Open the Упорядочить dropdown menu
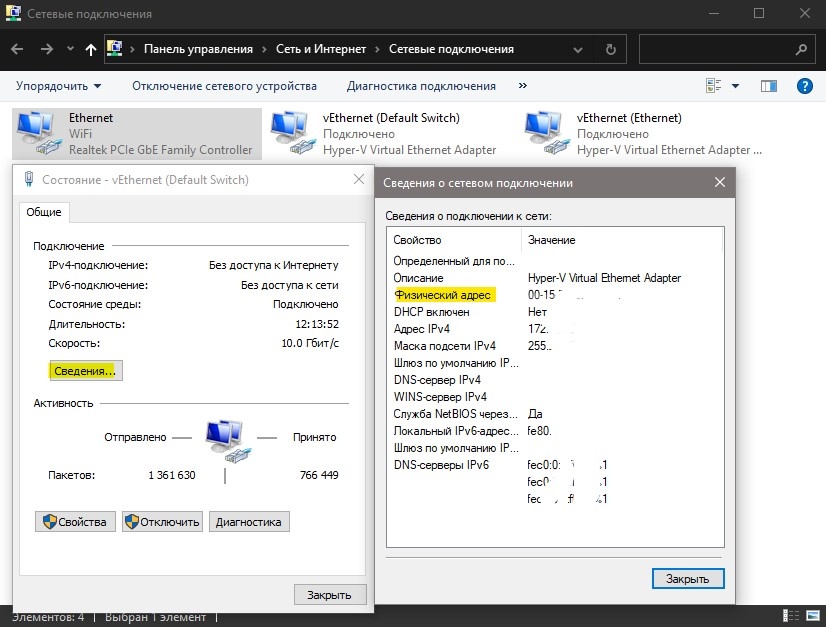Screen dimensions: 826x627 58,86
